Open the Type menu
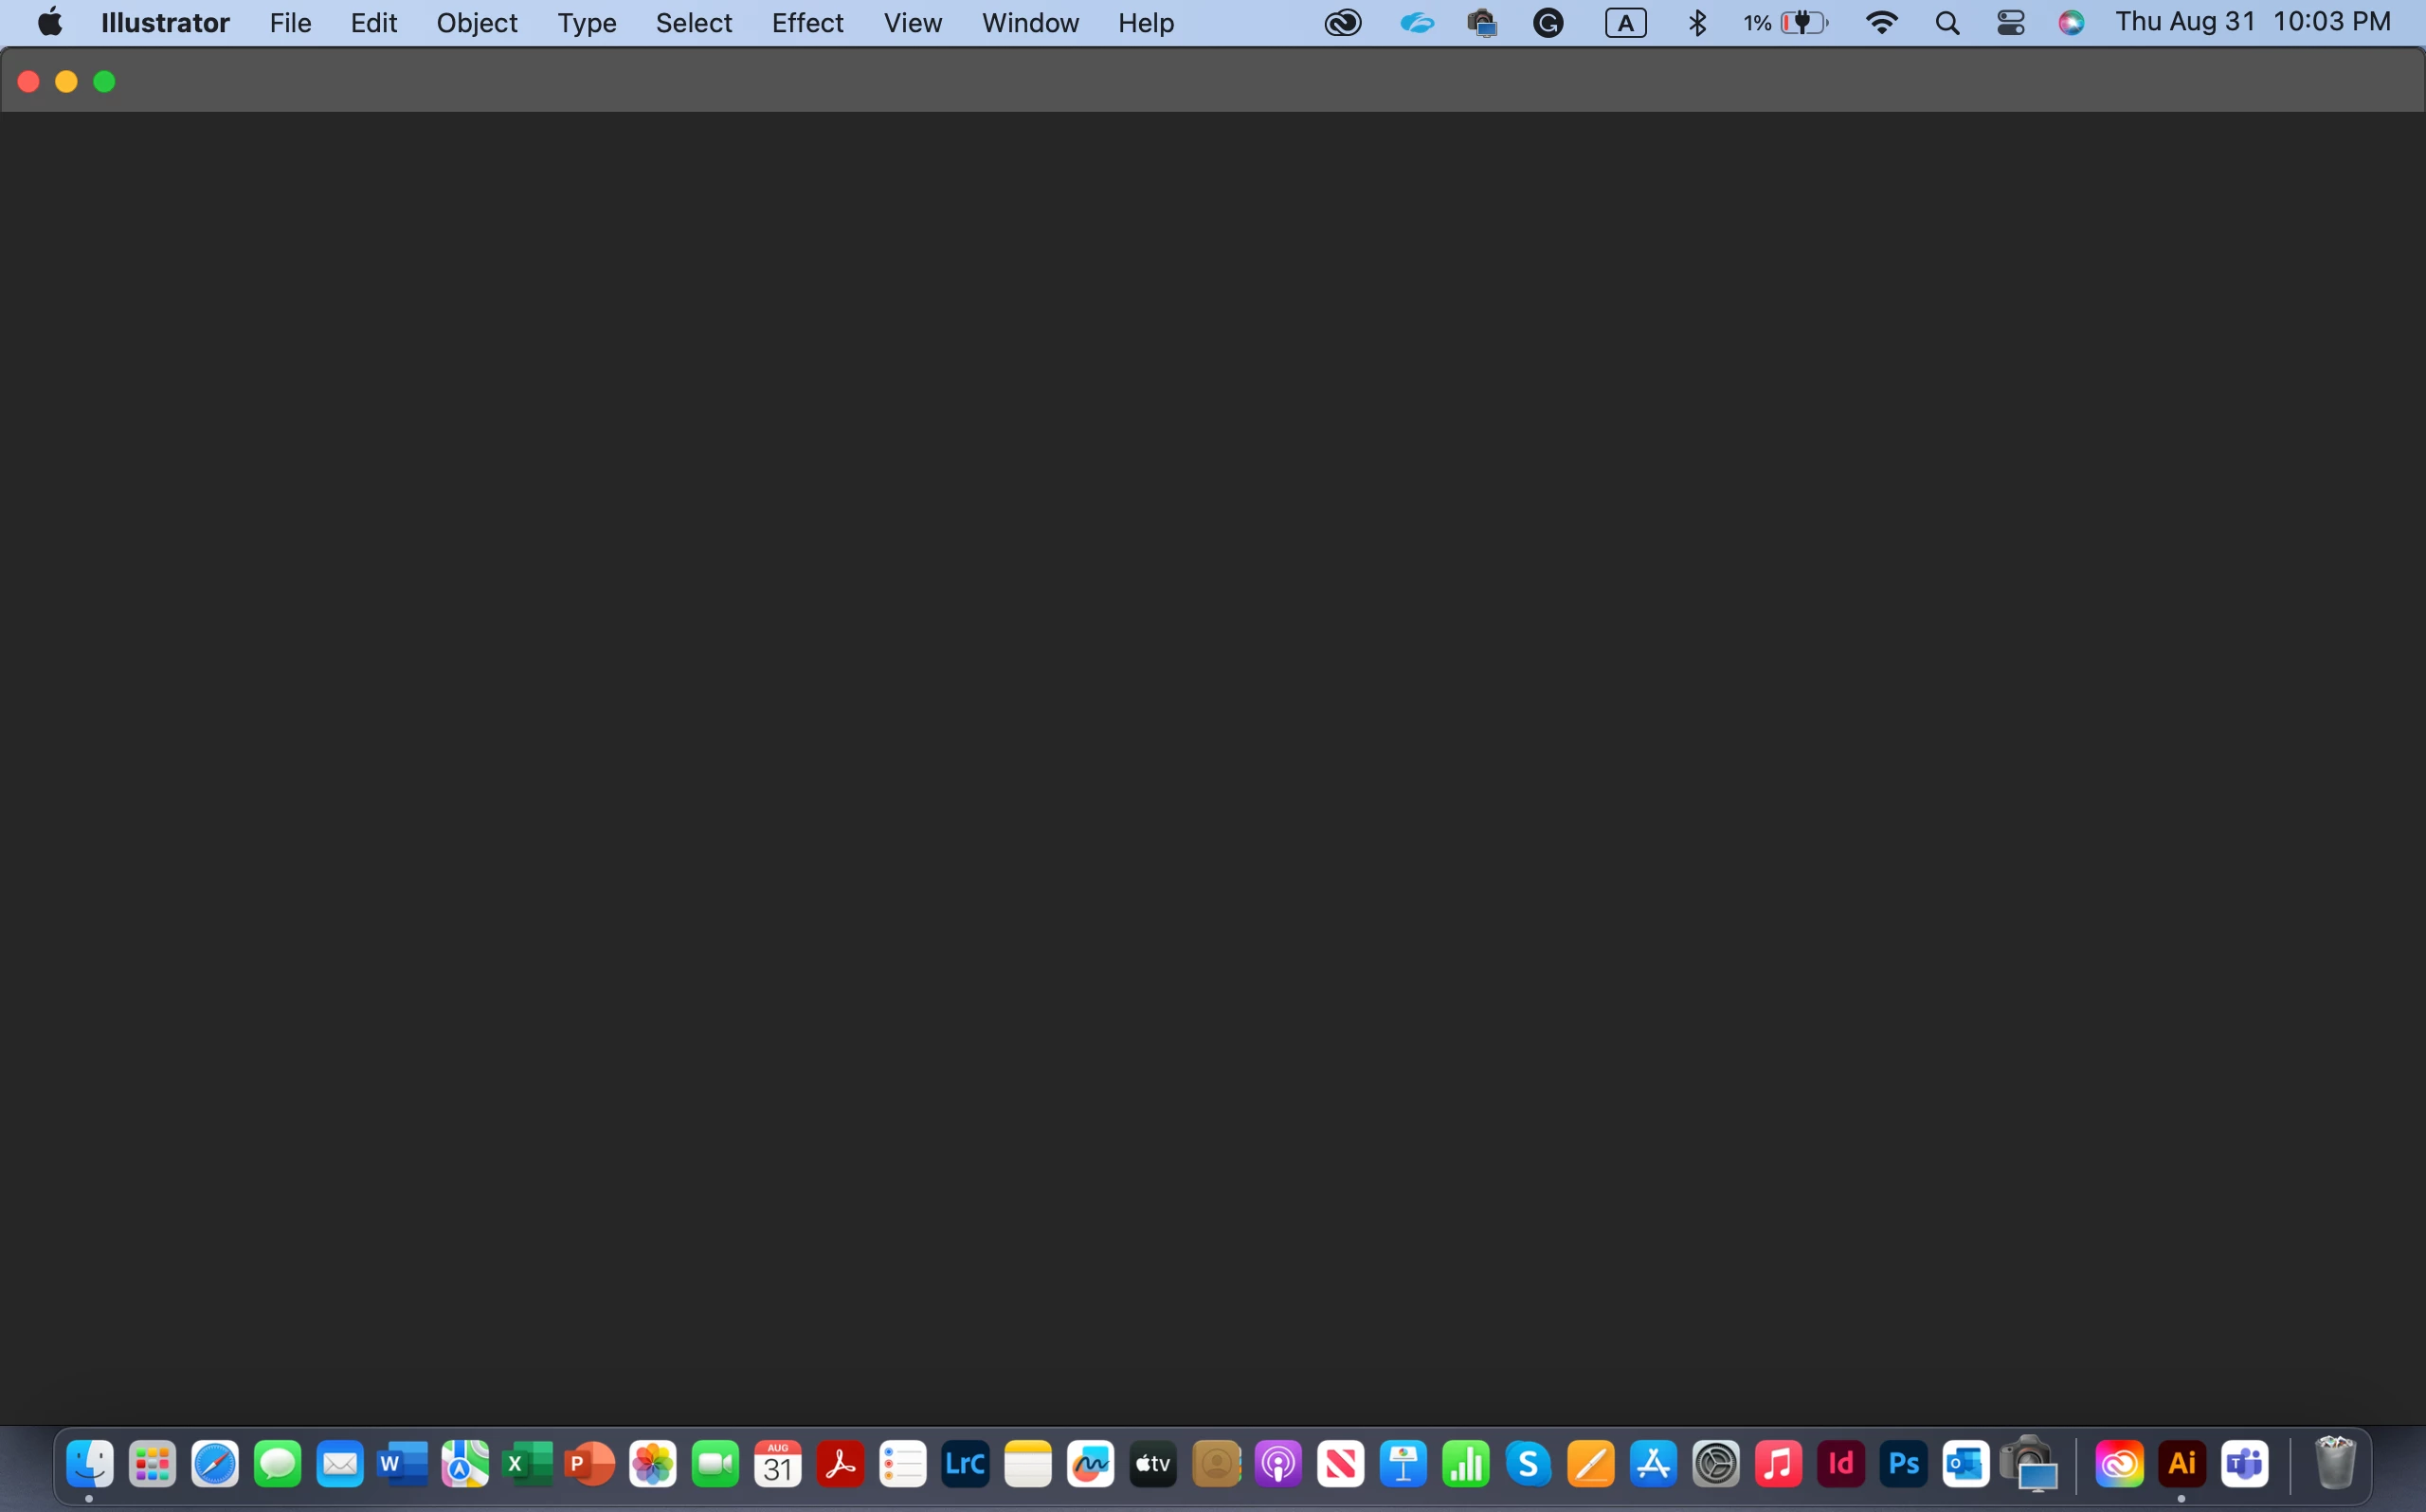 point(586,22)
